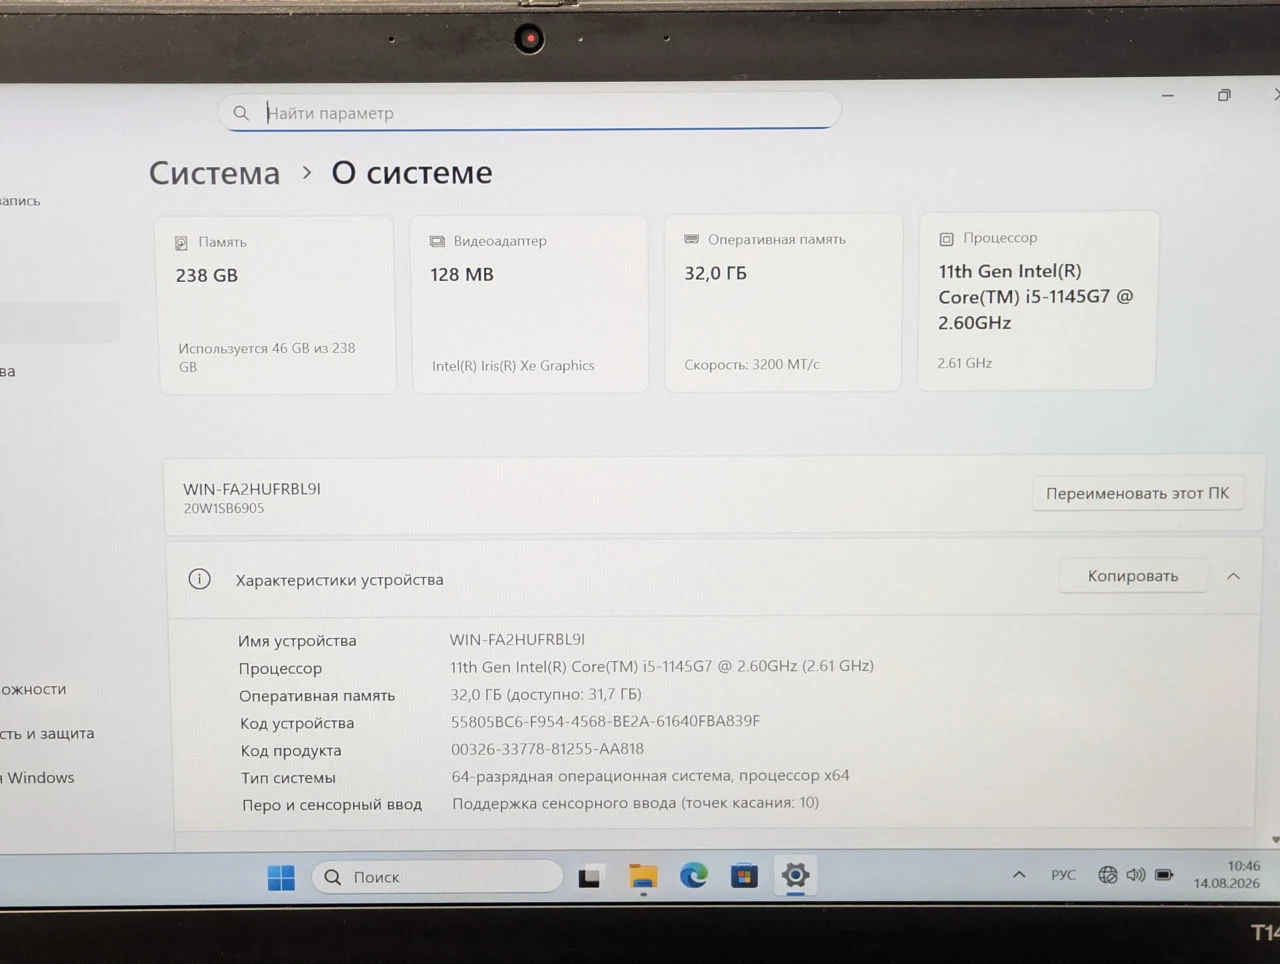Screen dimensions: 1280x964
Task: Click the Settings gear taskbar icon
Action: (795, 875)
